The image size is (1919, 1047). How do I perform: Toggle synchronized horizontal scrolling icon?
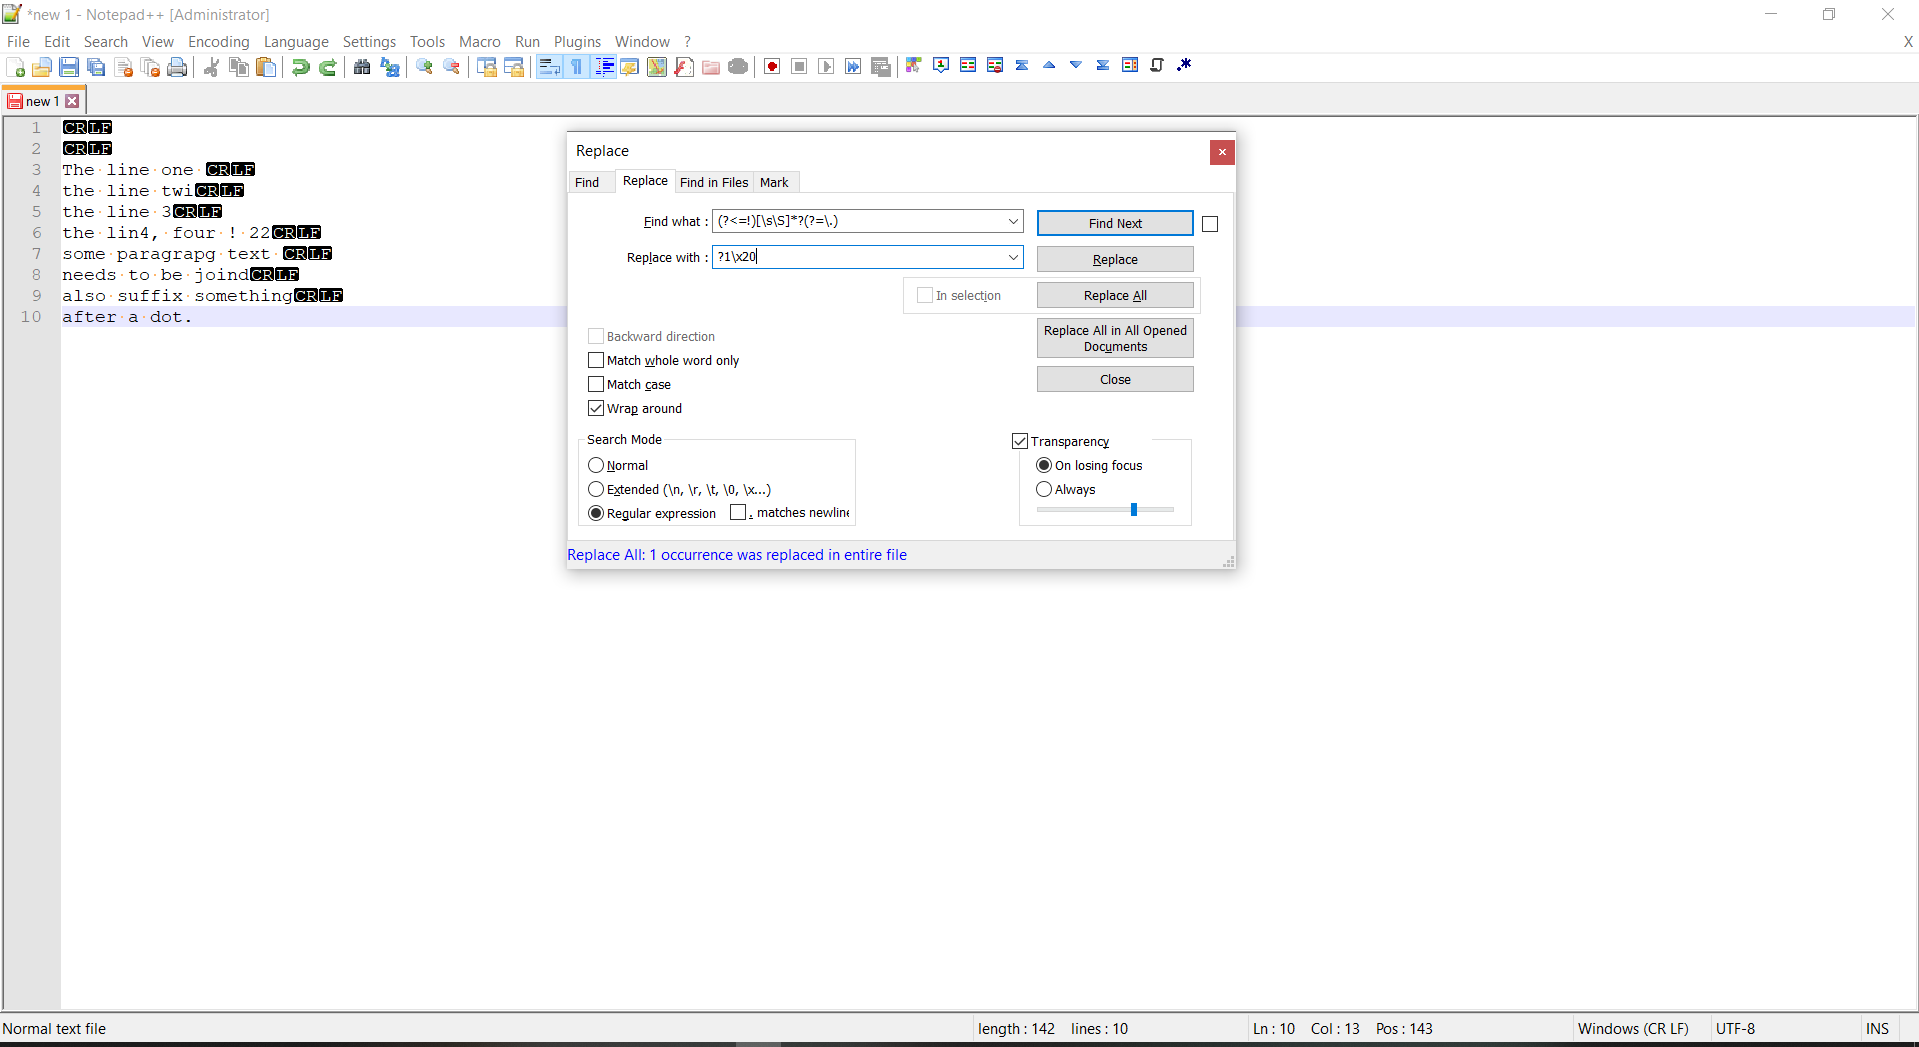pyautogui.click(x=513, y=67)
